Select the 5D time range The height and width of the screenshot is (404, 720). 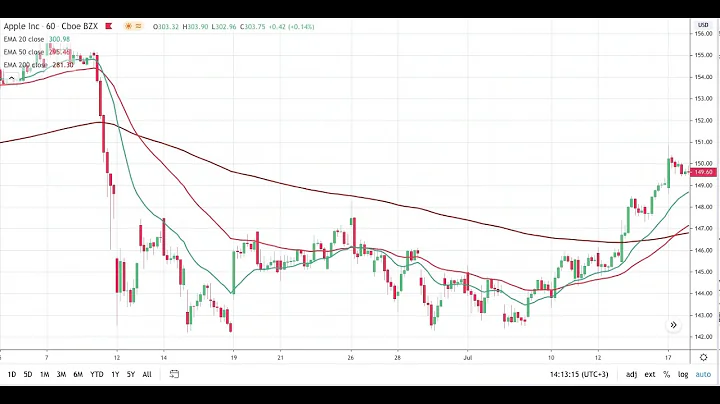pos(28,375)
